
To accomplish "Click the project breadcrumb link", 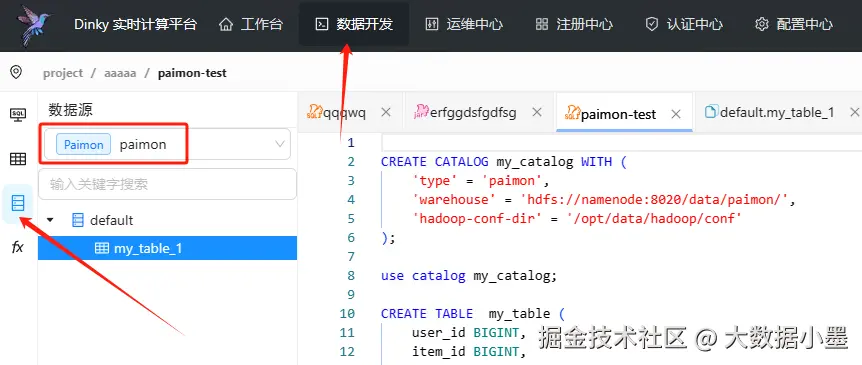I will click(x=63, y=73).
